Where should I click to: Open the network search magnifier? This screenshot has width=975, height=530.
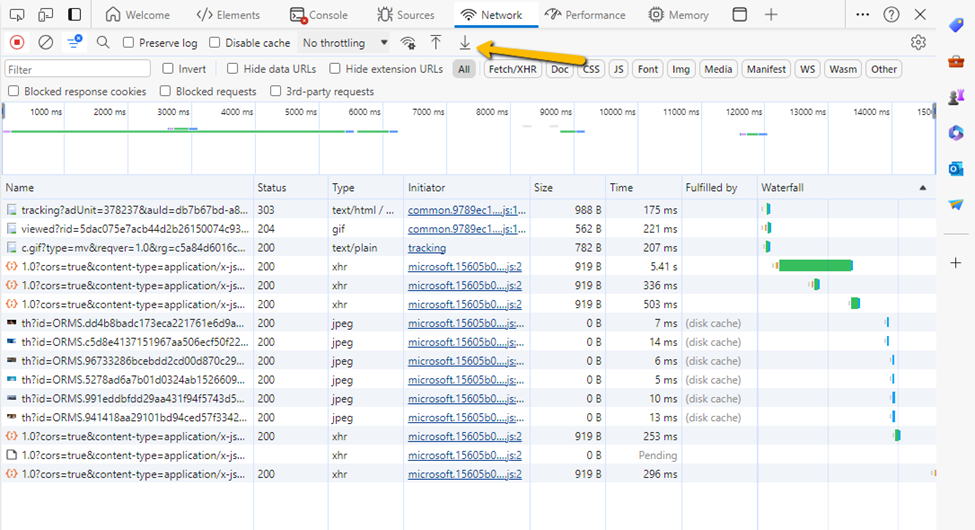click(x=103, y=43)
